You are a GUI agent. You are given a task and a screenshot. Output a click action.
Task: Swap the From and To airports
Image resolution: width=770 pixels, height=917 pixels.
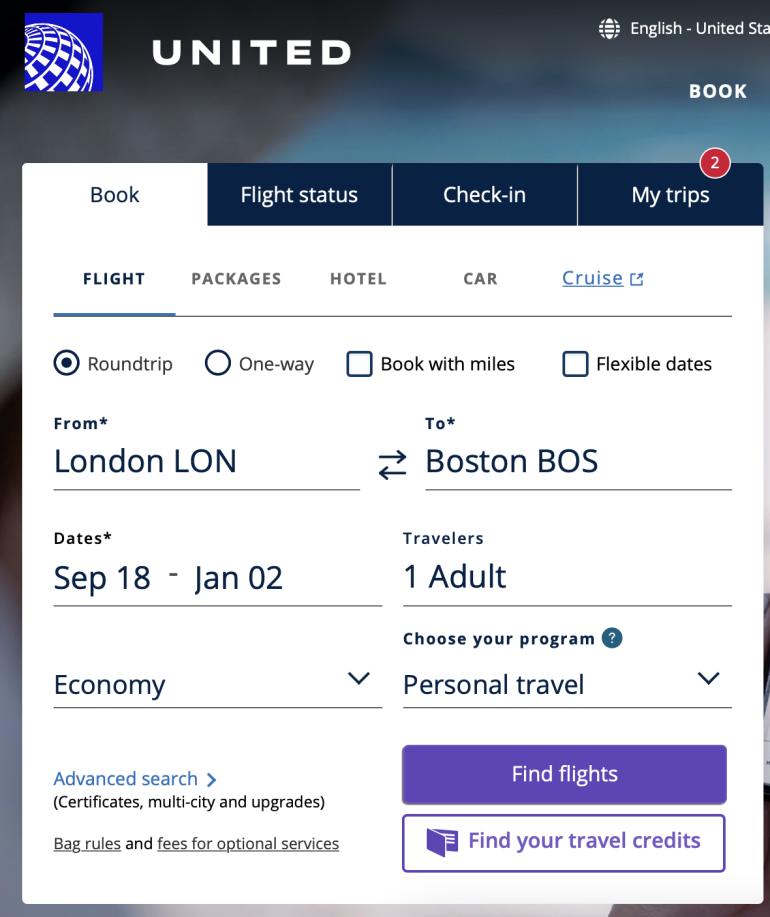click(392, 464)
